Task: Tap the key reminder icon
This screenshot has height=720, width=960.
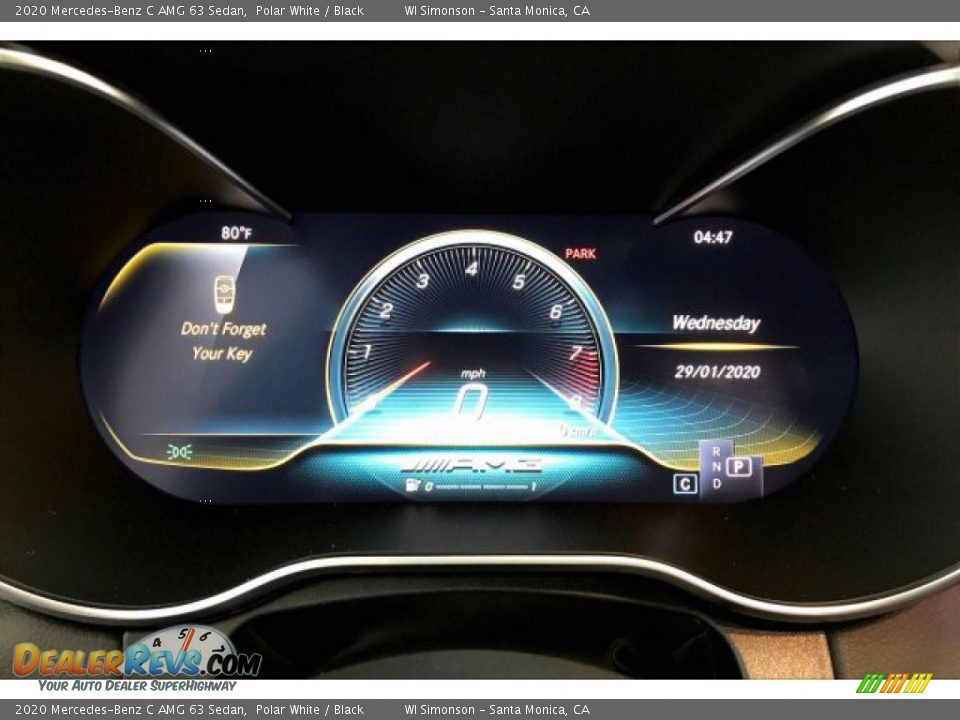Action: pos(223,294)
